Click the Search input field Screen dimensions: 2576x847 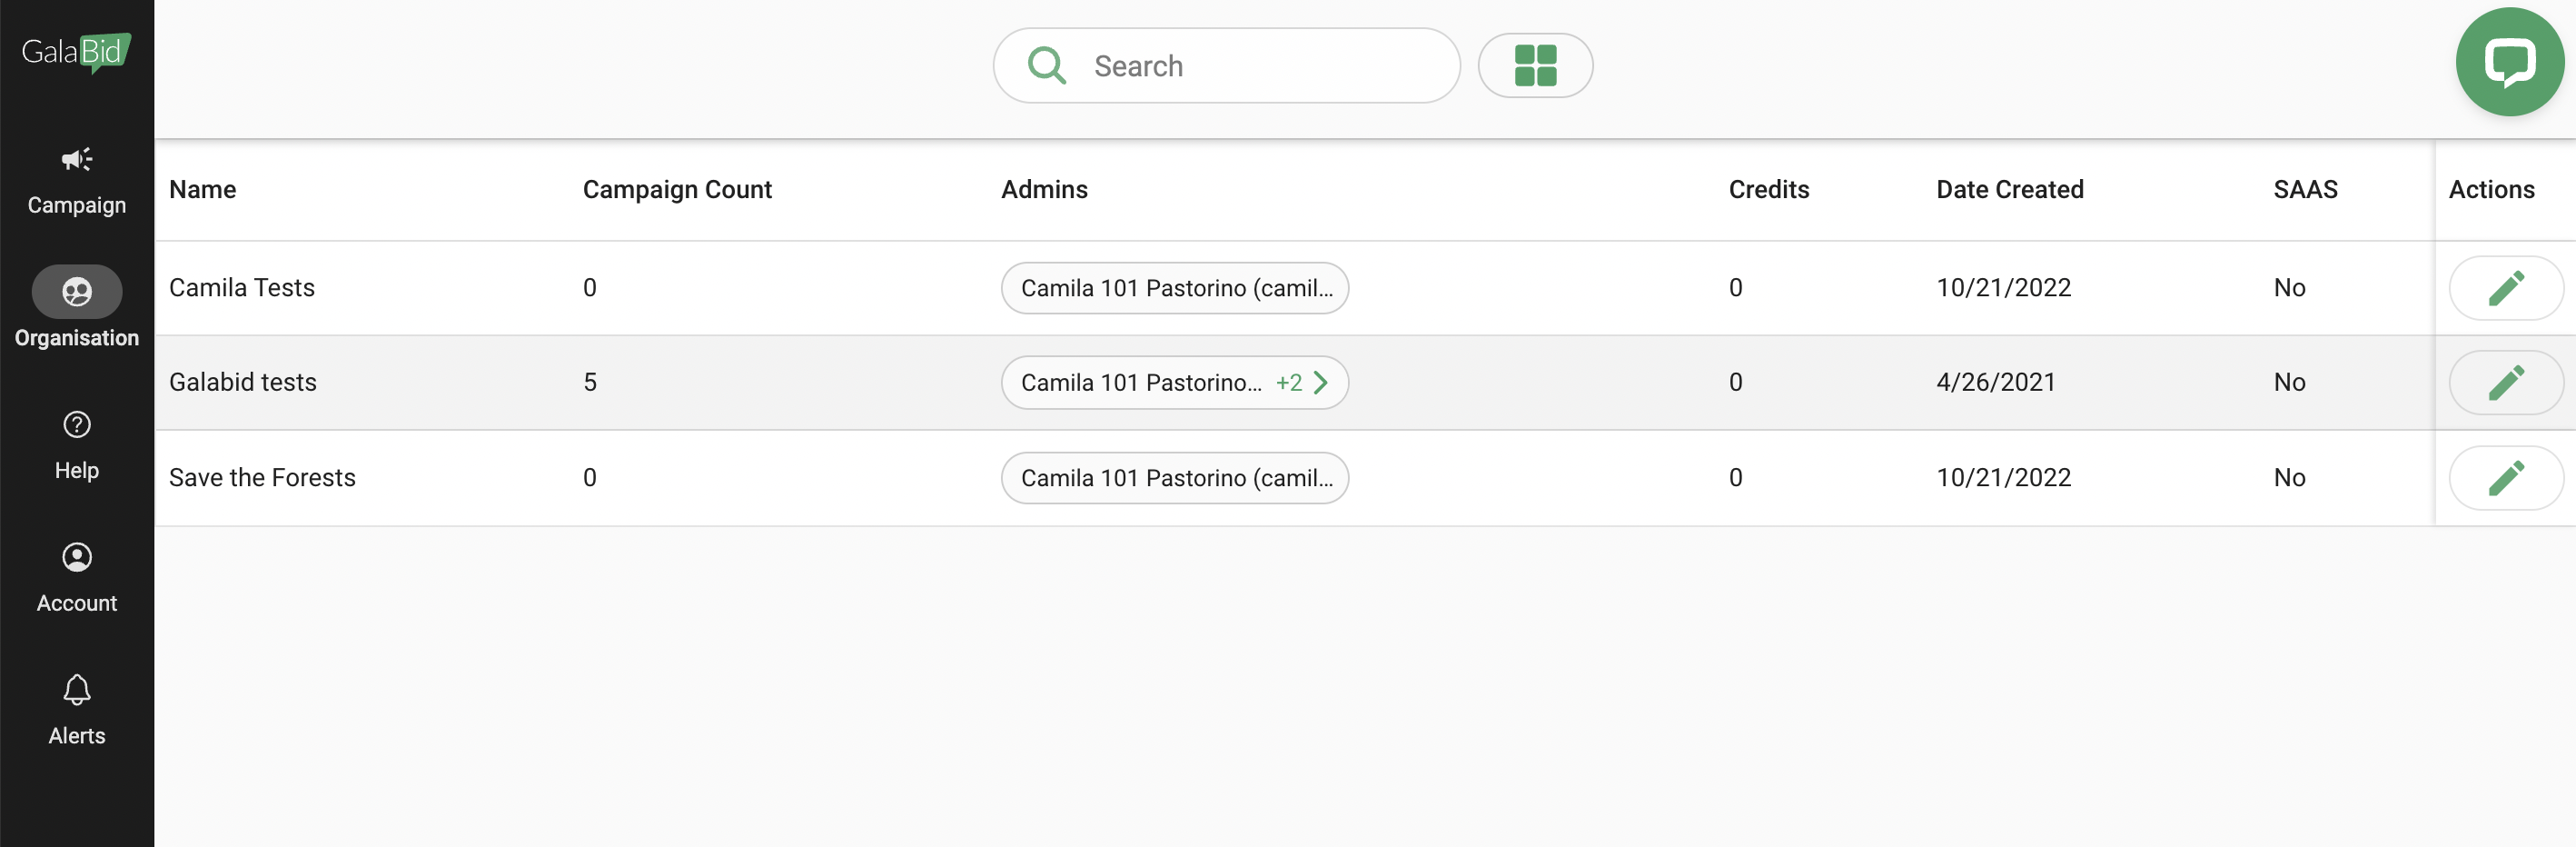1226,66
